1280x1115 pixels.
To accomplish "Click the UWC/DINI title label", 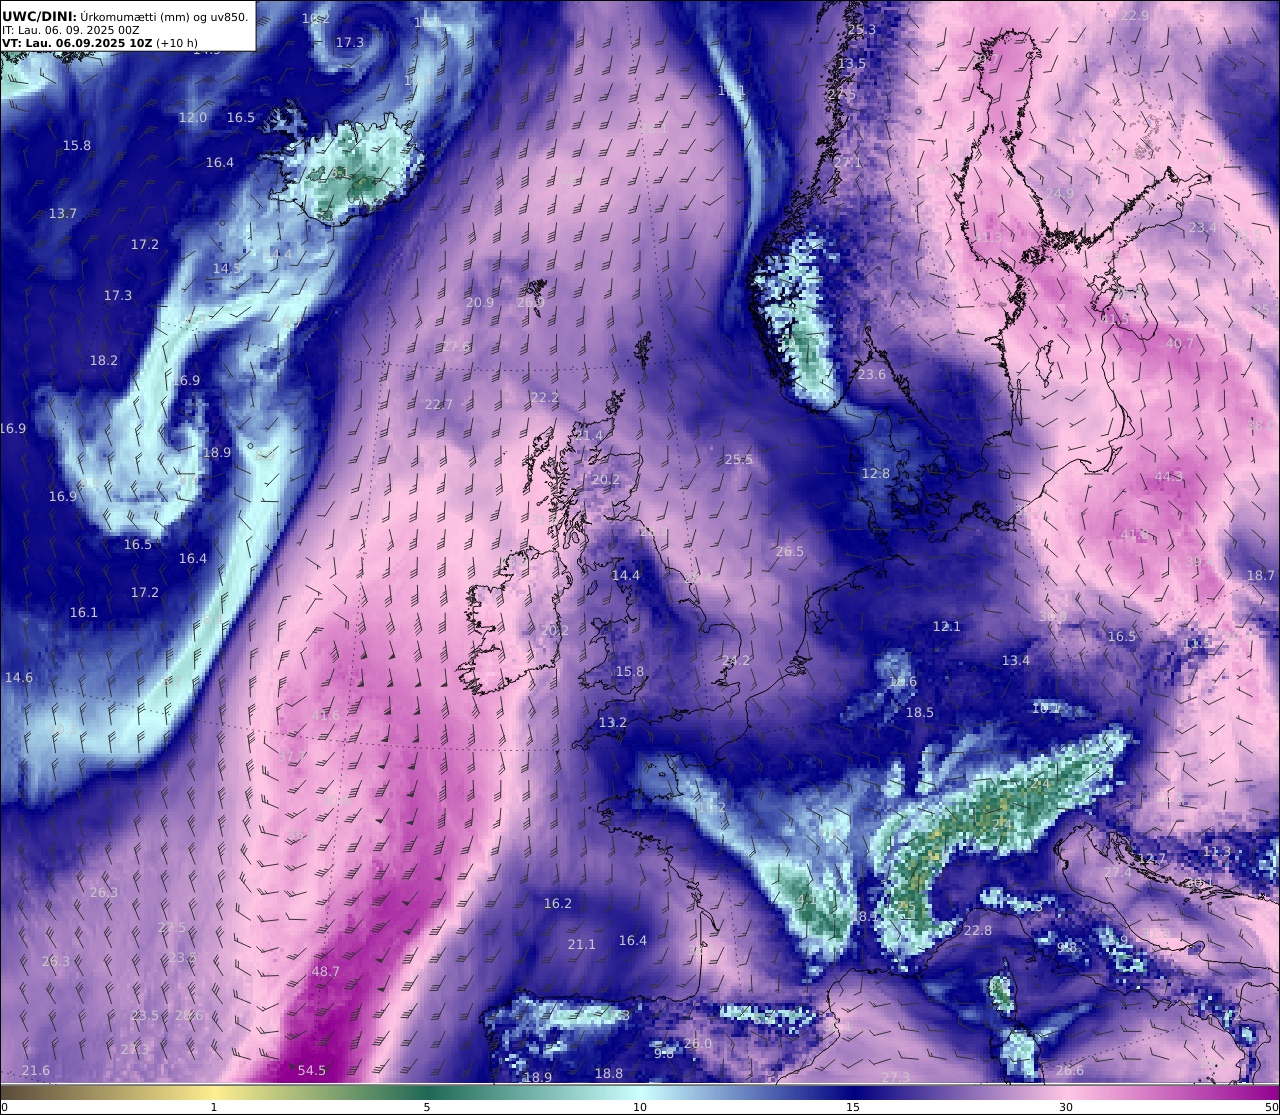I will point(39,16).
